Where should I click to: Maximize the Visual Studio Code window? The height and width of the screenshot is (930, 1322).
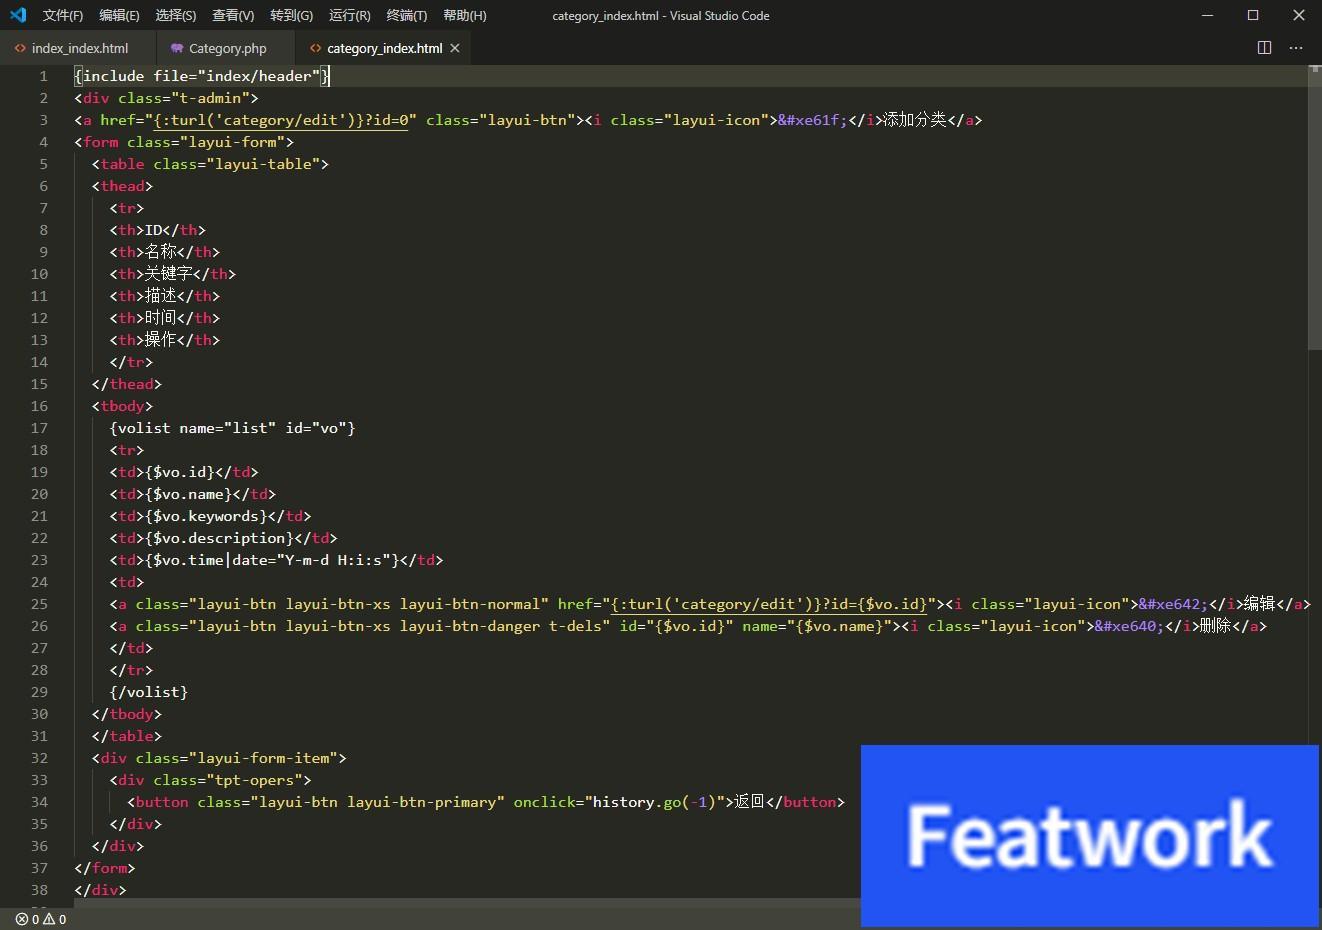pyautogui.click(x=1253, y=15)
